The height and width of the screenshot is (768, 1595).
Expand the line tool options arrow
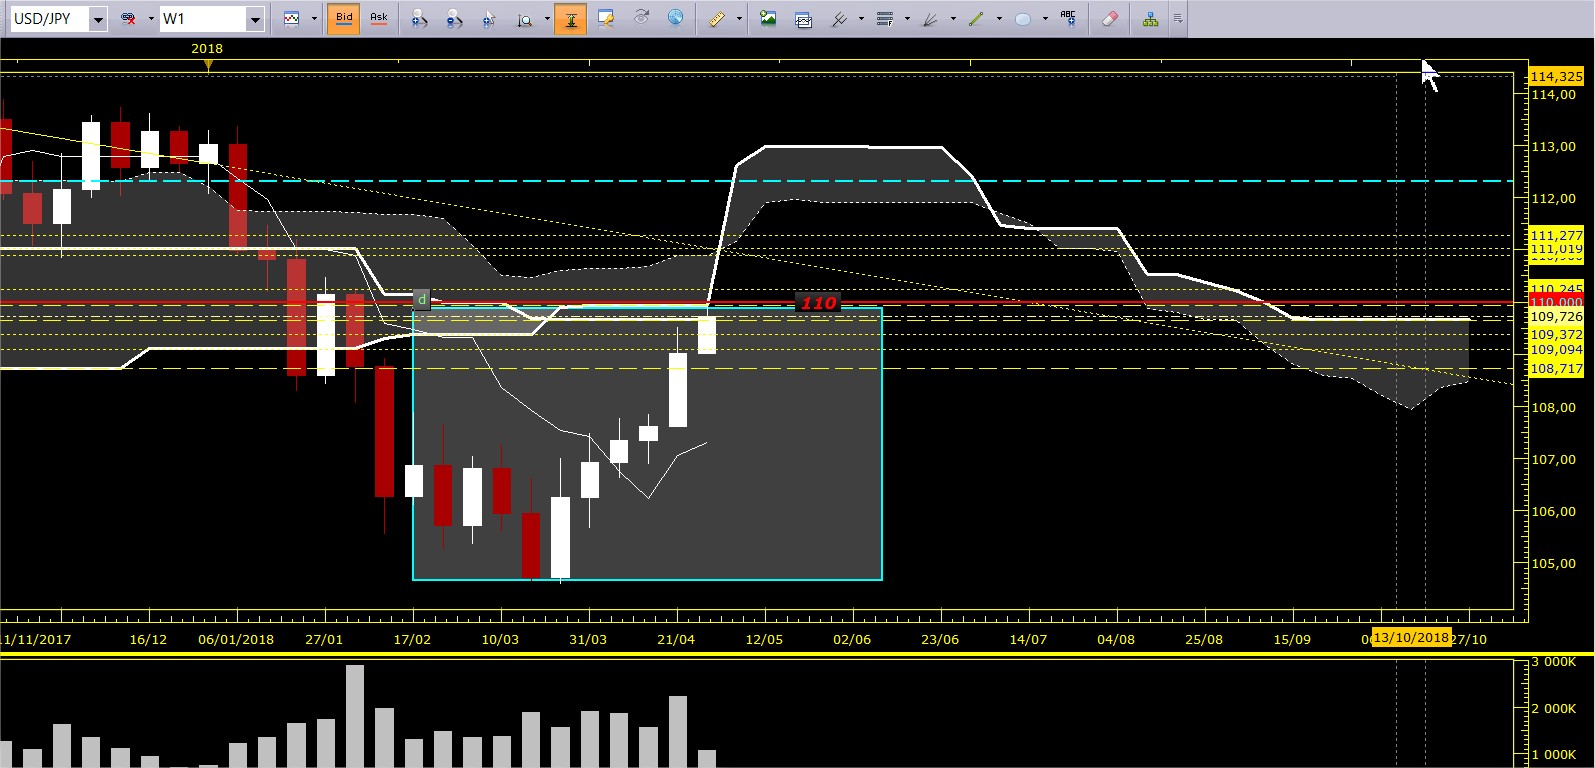(999, 19)
